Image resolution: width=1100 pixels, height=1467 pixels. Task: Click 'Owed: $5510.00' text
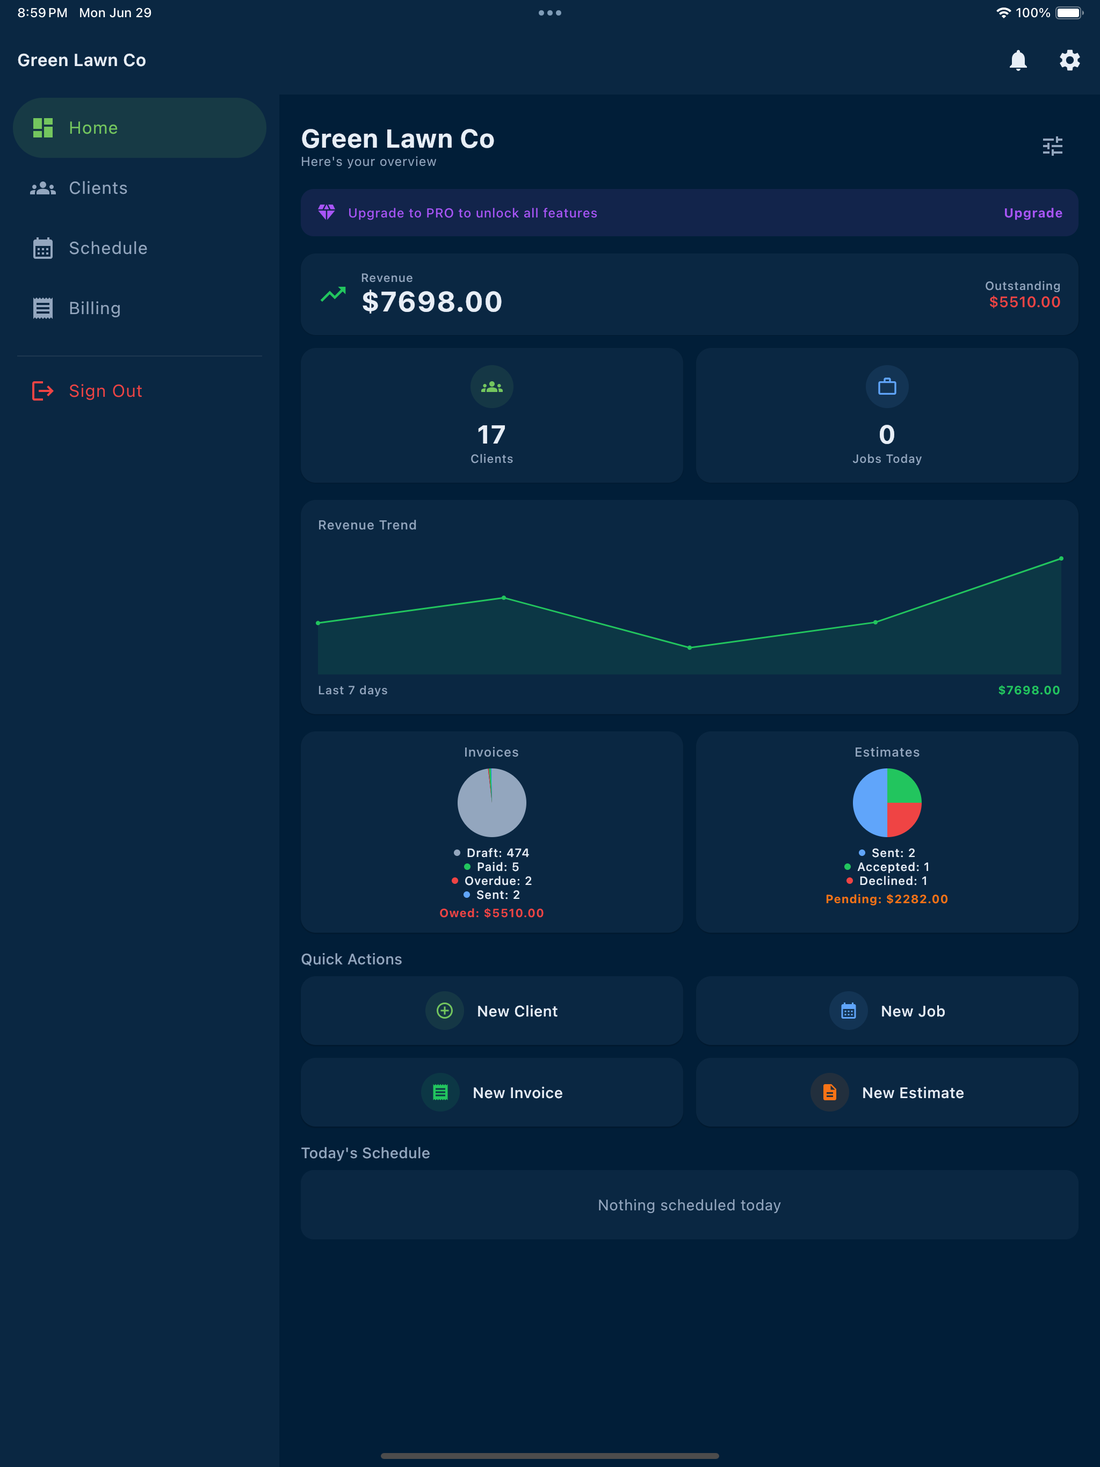(492, 913)
